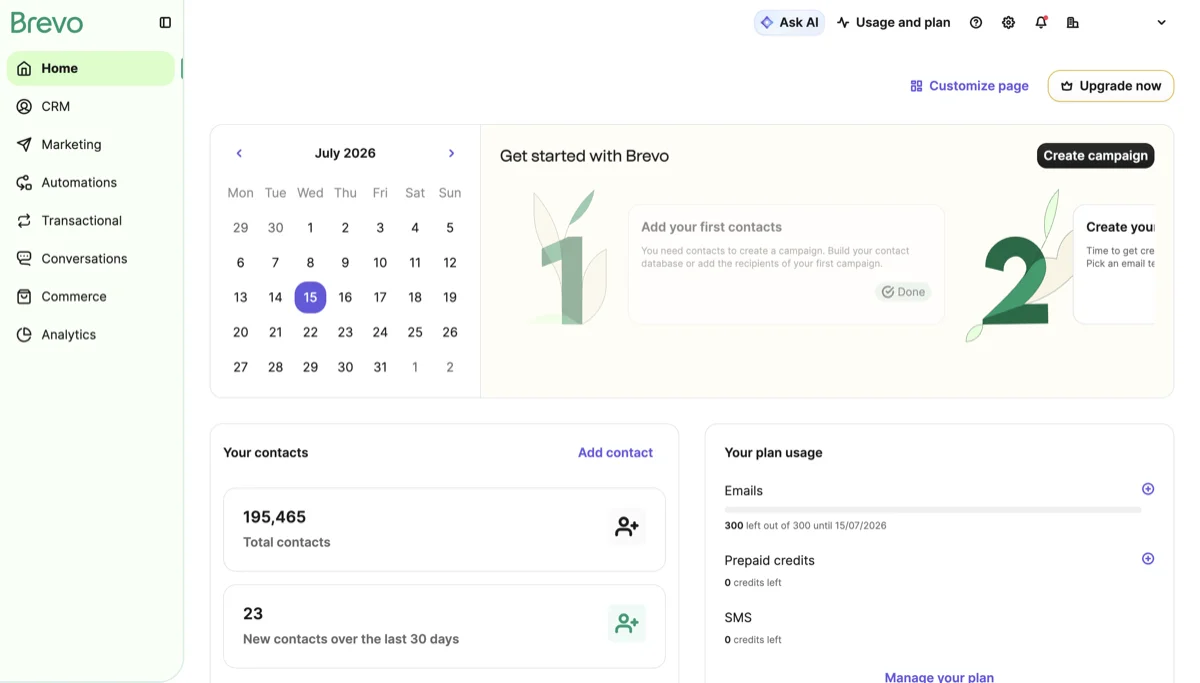Click the Prepaid credits label
The width and height of the screenshot is (1200, 683).
click(770, 560)
